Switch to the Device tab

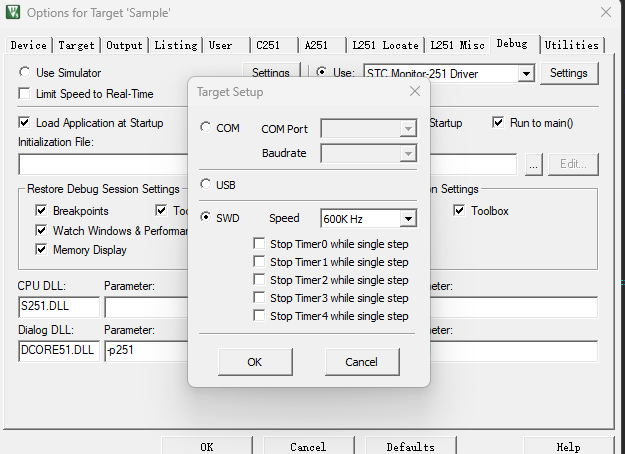click(28, 45)
